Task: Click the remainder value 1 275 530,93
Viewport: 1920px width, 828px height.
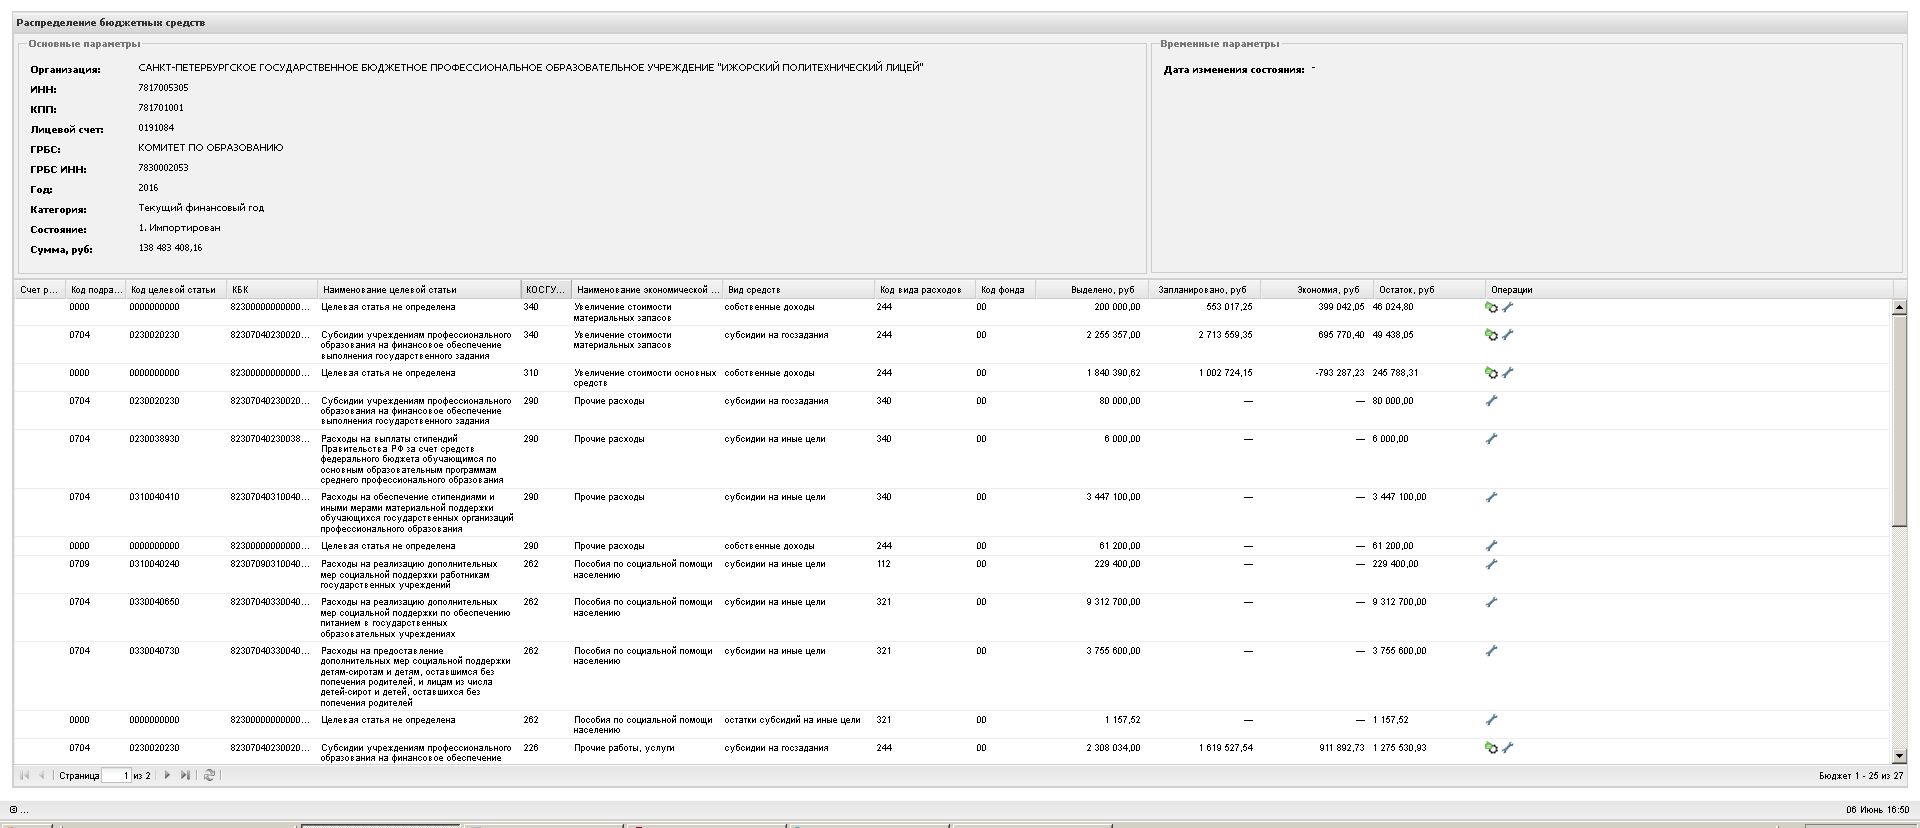Action: (1400, 748)
